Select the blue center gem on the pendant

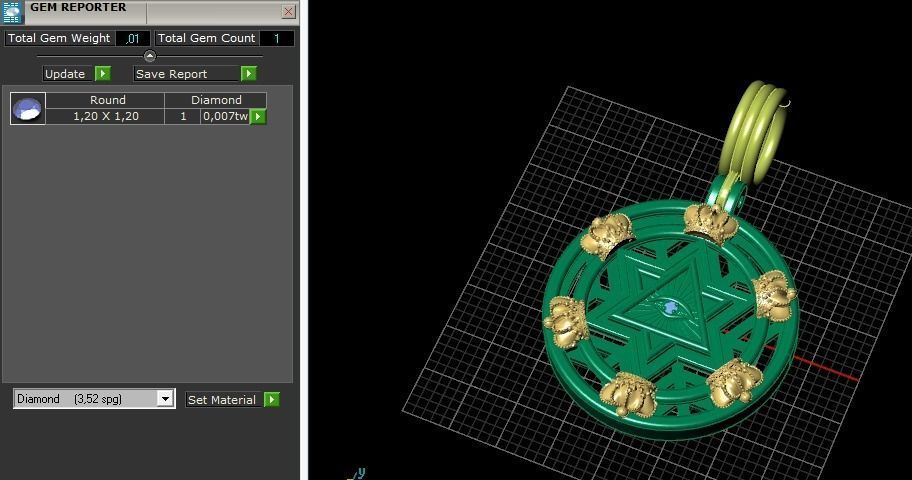[x=671, y=307]
